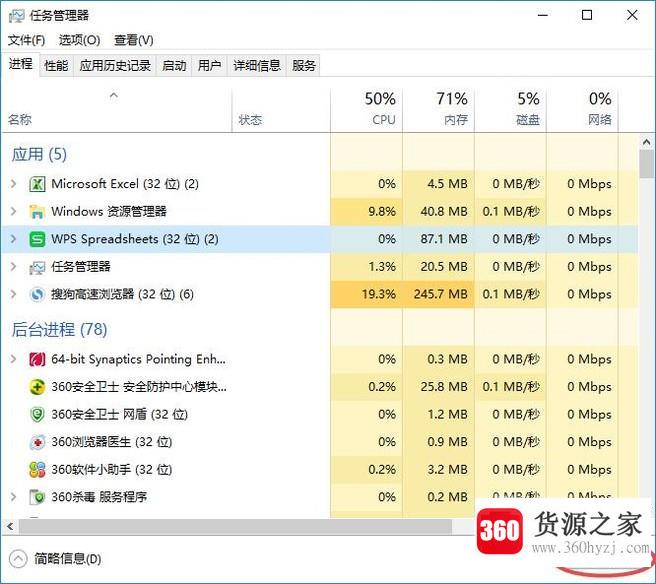The width and height of the screenshot is (656, 584).
Task: Click the Windows 资源管理器 folder icon
Action: tap(37, 212)
